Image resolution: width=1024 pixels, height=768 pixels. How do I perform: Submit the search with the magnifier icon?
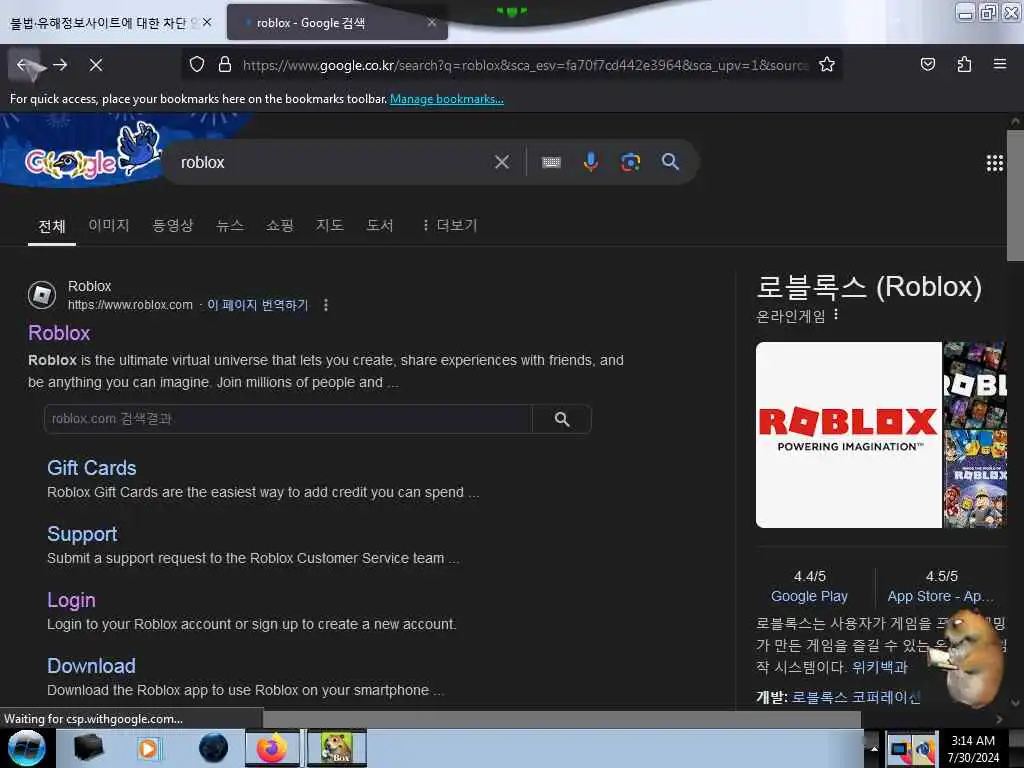pos(670,162)
